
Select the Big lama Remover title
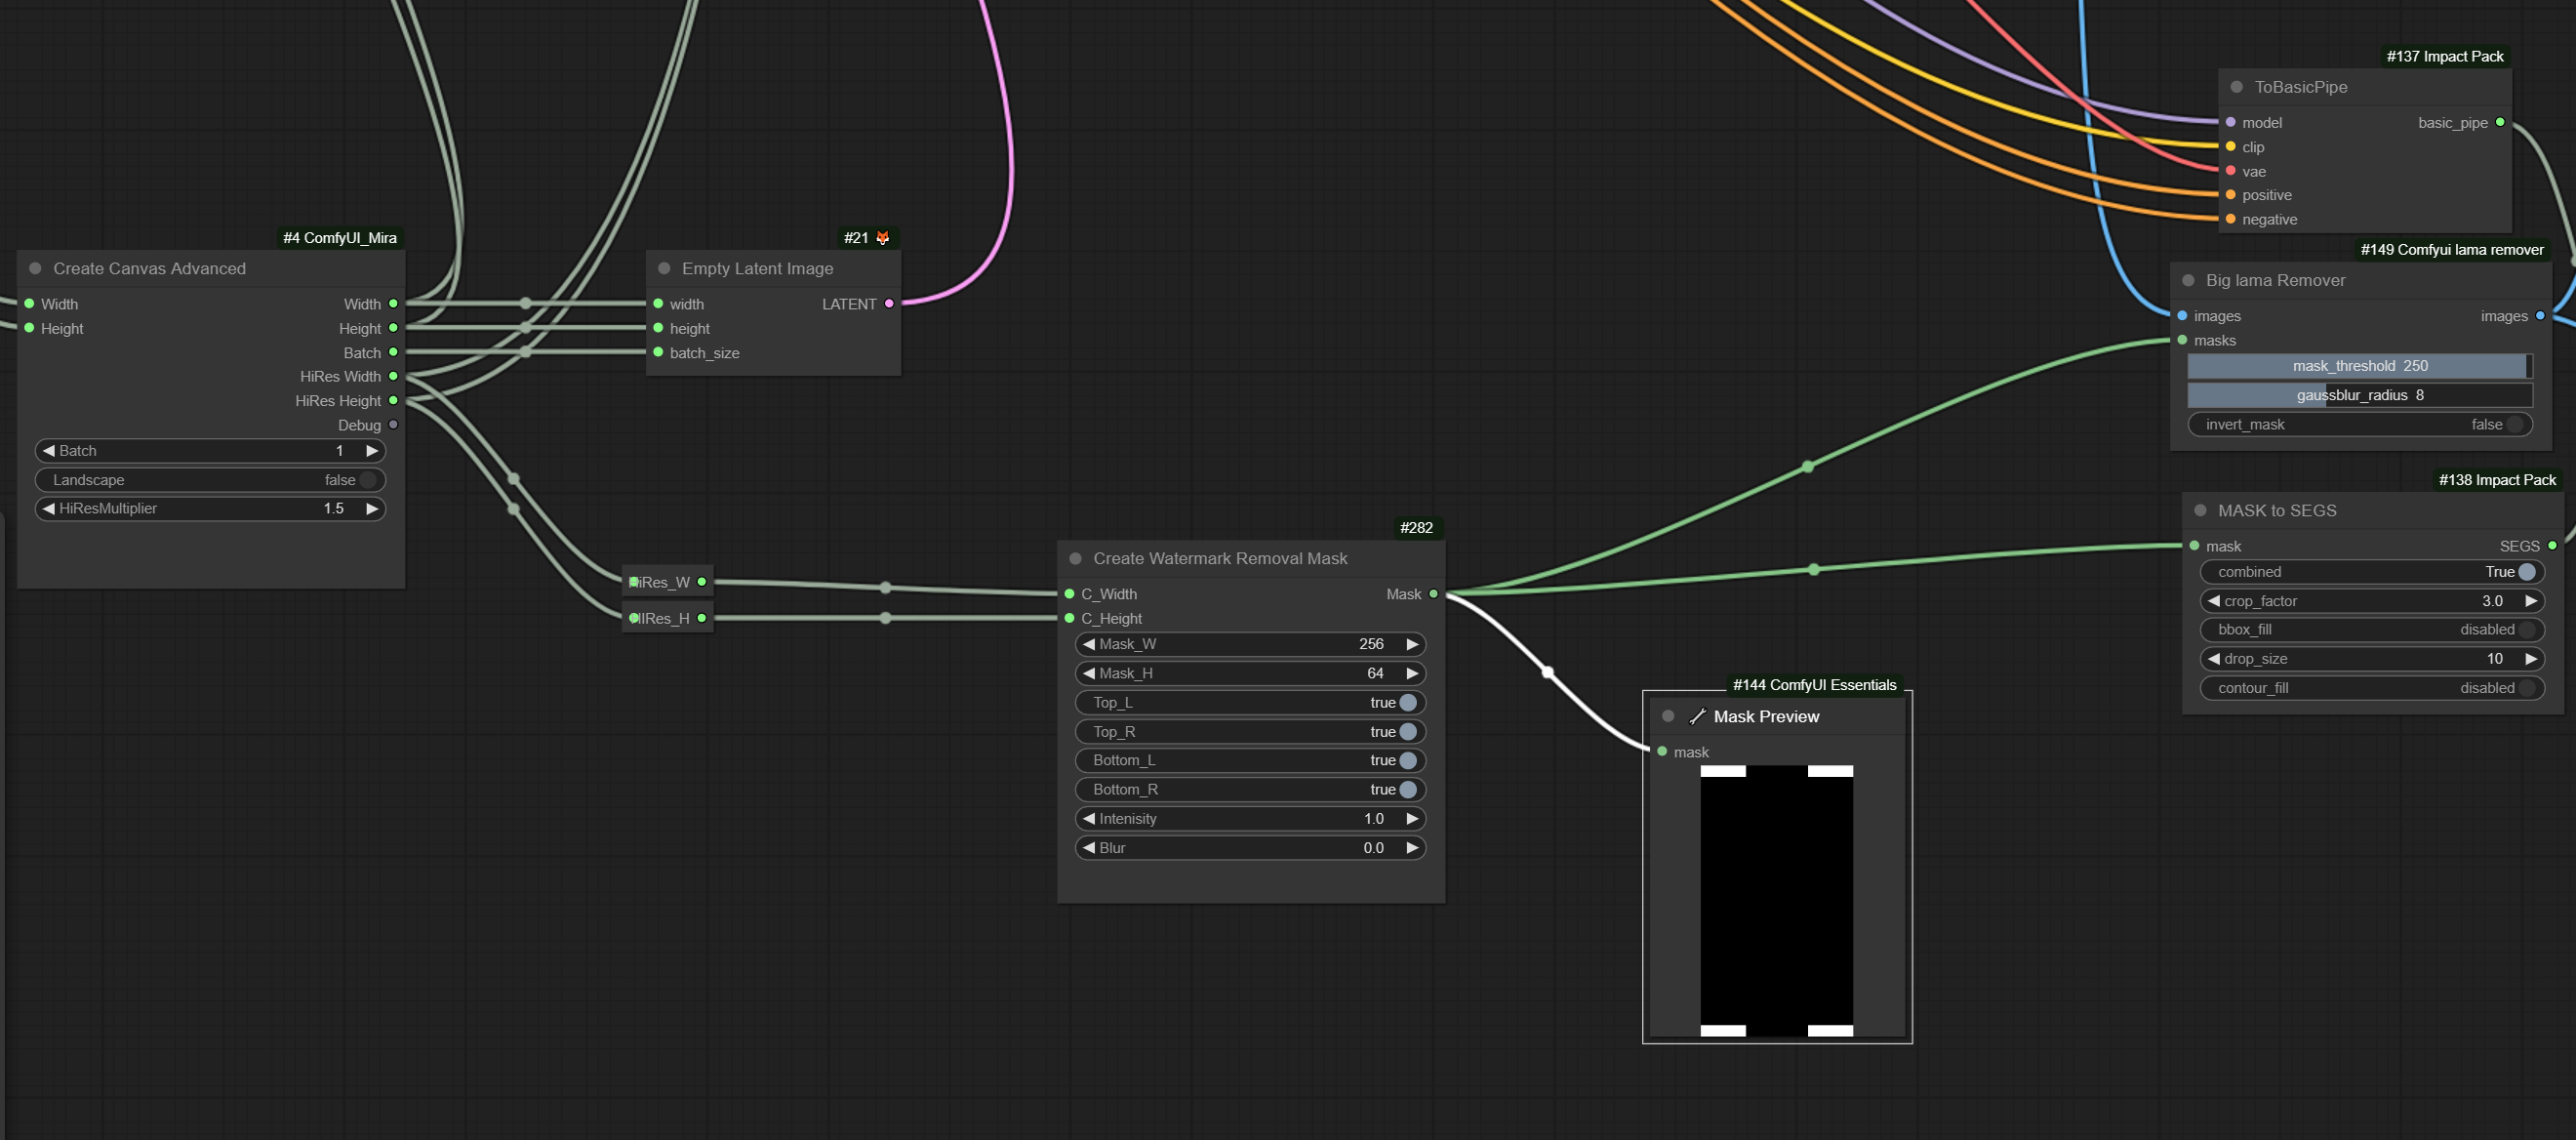tap(2275, 280)
